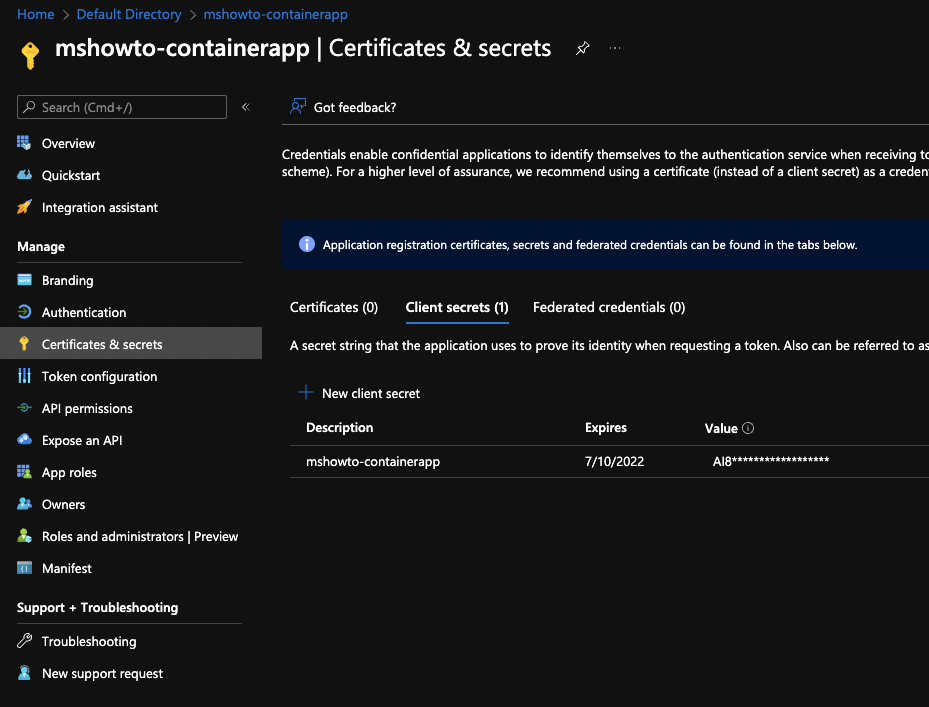
Task: Click the Roles and administrators icon
Action: pos(24,536)
